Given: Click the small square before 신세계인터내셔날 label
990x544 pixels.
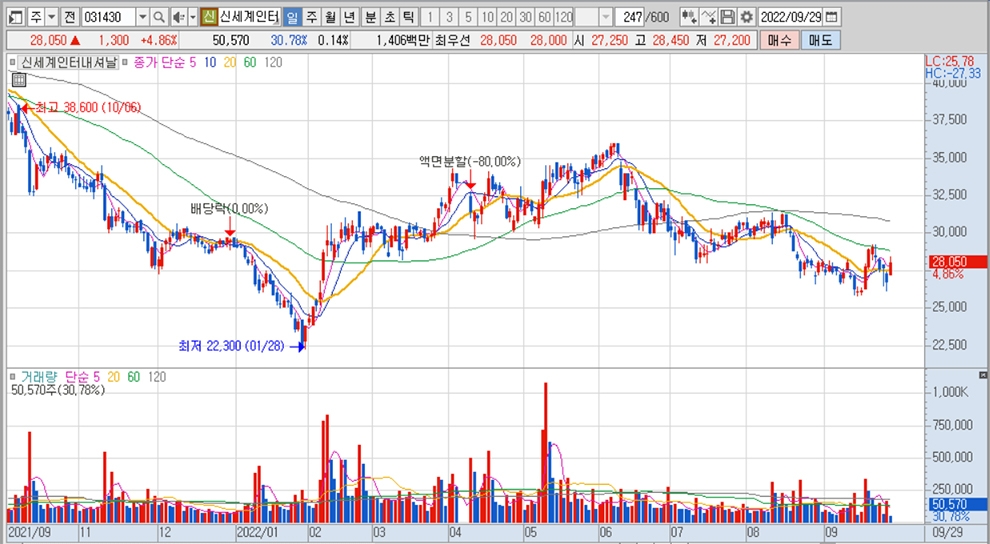Looking at the screenshot, I should (x=13, y=62).
